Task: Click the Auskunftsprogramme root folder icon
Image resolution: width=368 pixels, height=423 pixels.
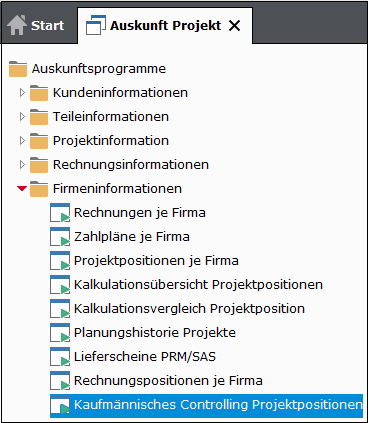Action: pyautogui.click(x=18, y=69)
